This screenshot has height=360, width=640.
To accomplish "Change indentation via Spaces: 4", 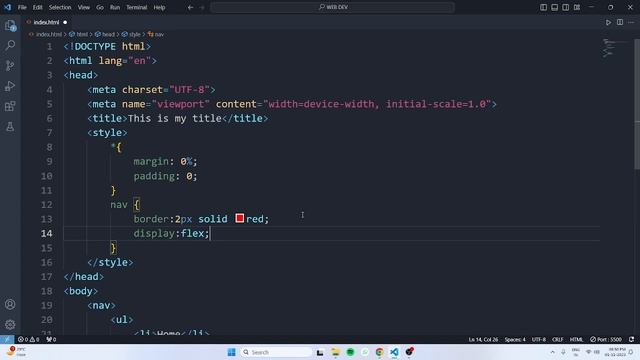I will pyautogui.click(x=515, y=339).
